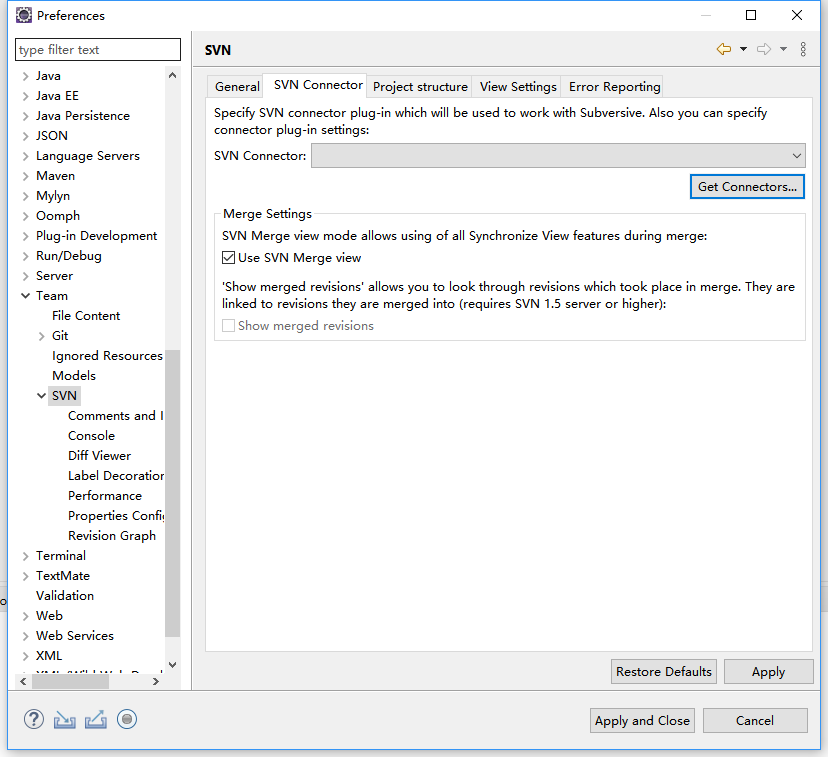
Task: Switch to the Project structure tab
Action: (420, 87)
